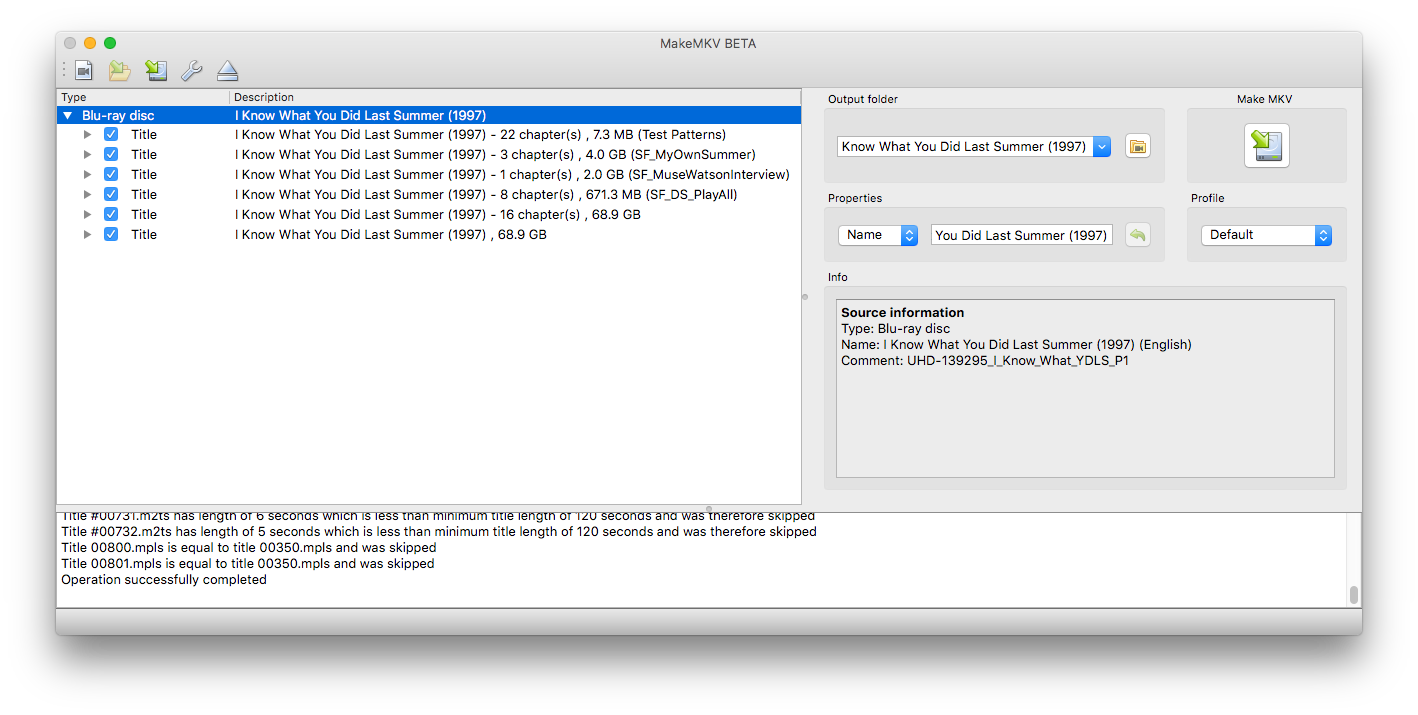Viewport: 1418px width, 715px height.
Task: Uncheck the SF_MuseWatsonInterview title checkbox
Action: 111,174
